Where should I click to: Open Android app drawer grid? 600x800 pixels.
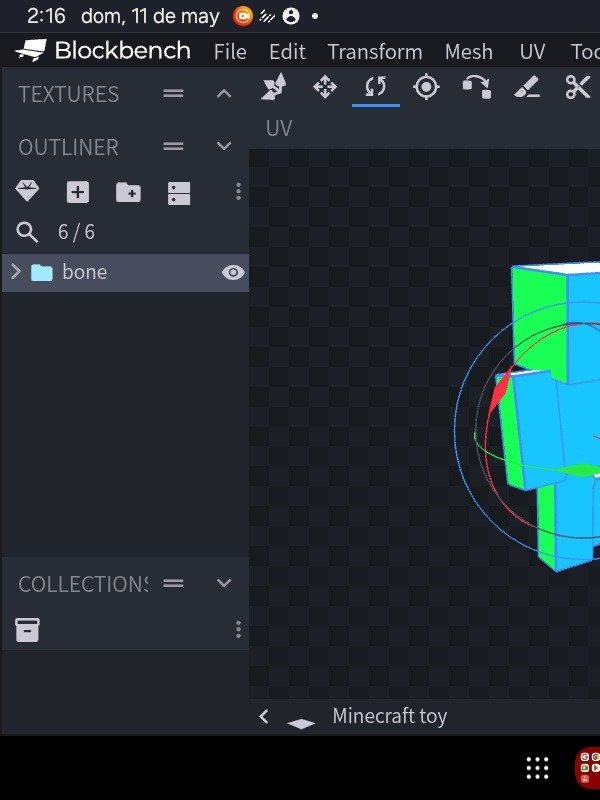[x=537, y=768]
